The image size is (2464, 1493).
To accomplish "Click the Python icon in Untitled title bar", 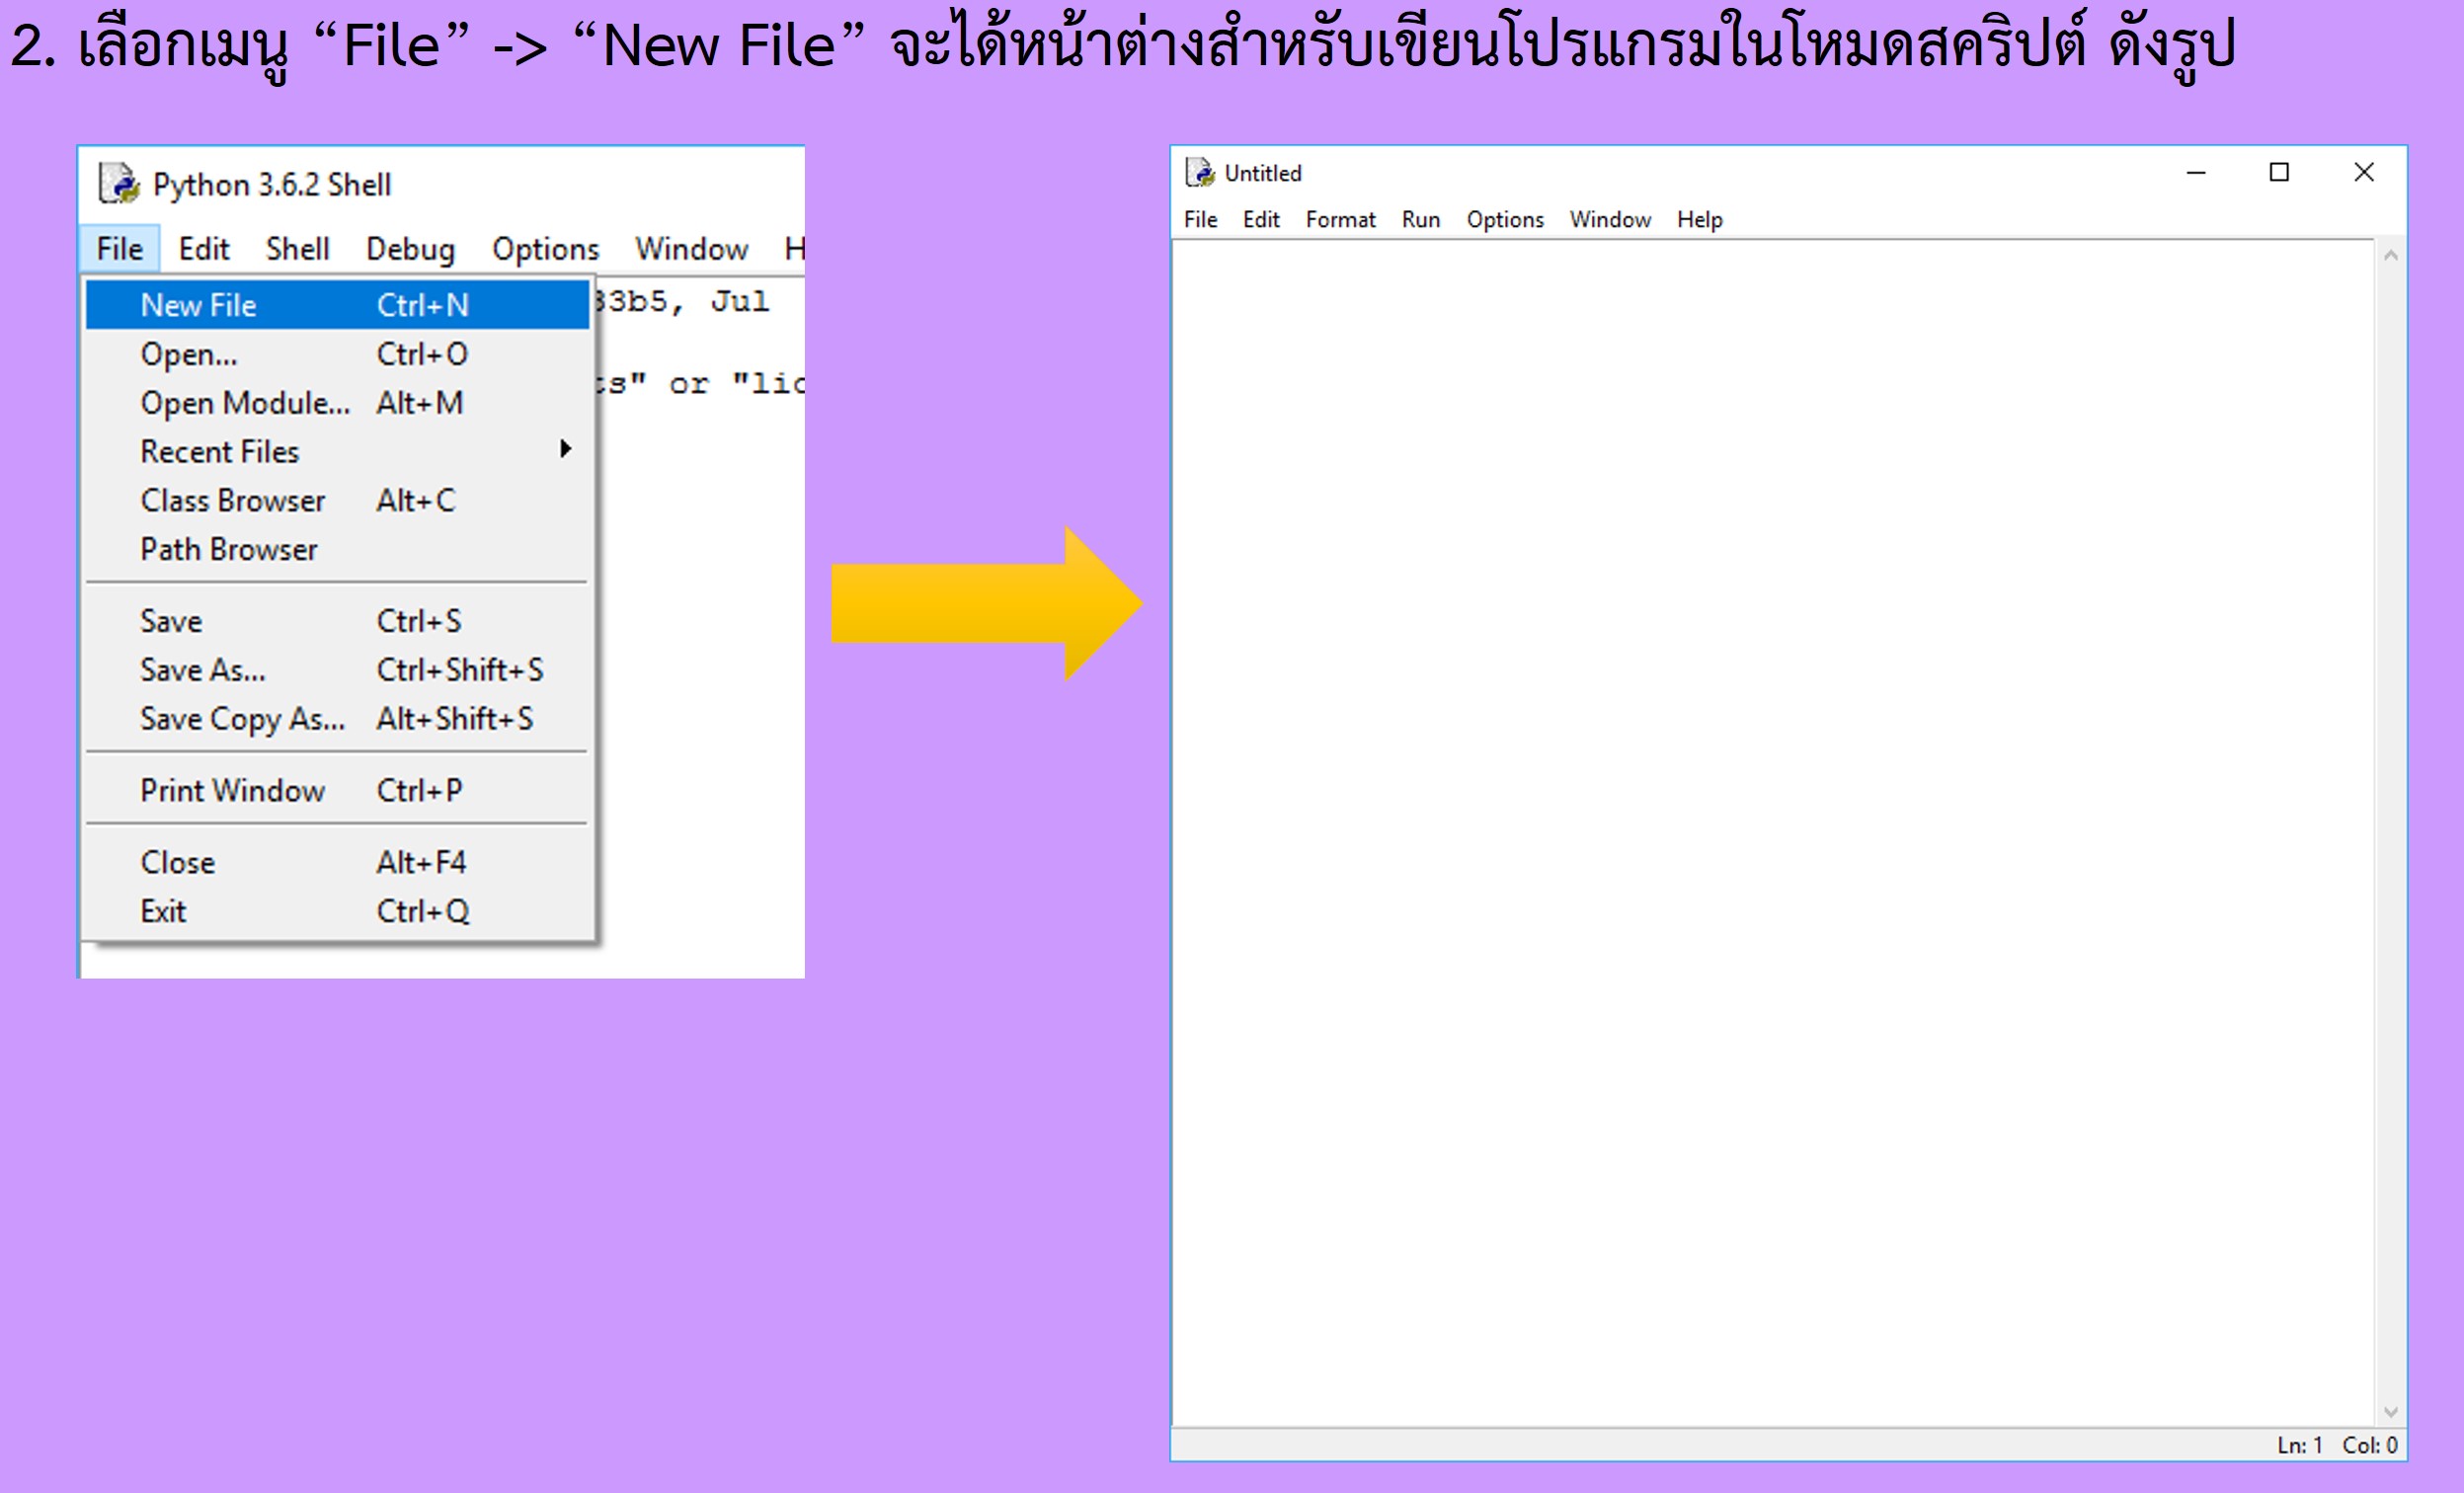I will 1199,173.
